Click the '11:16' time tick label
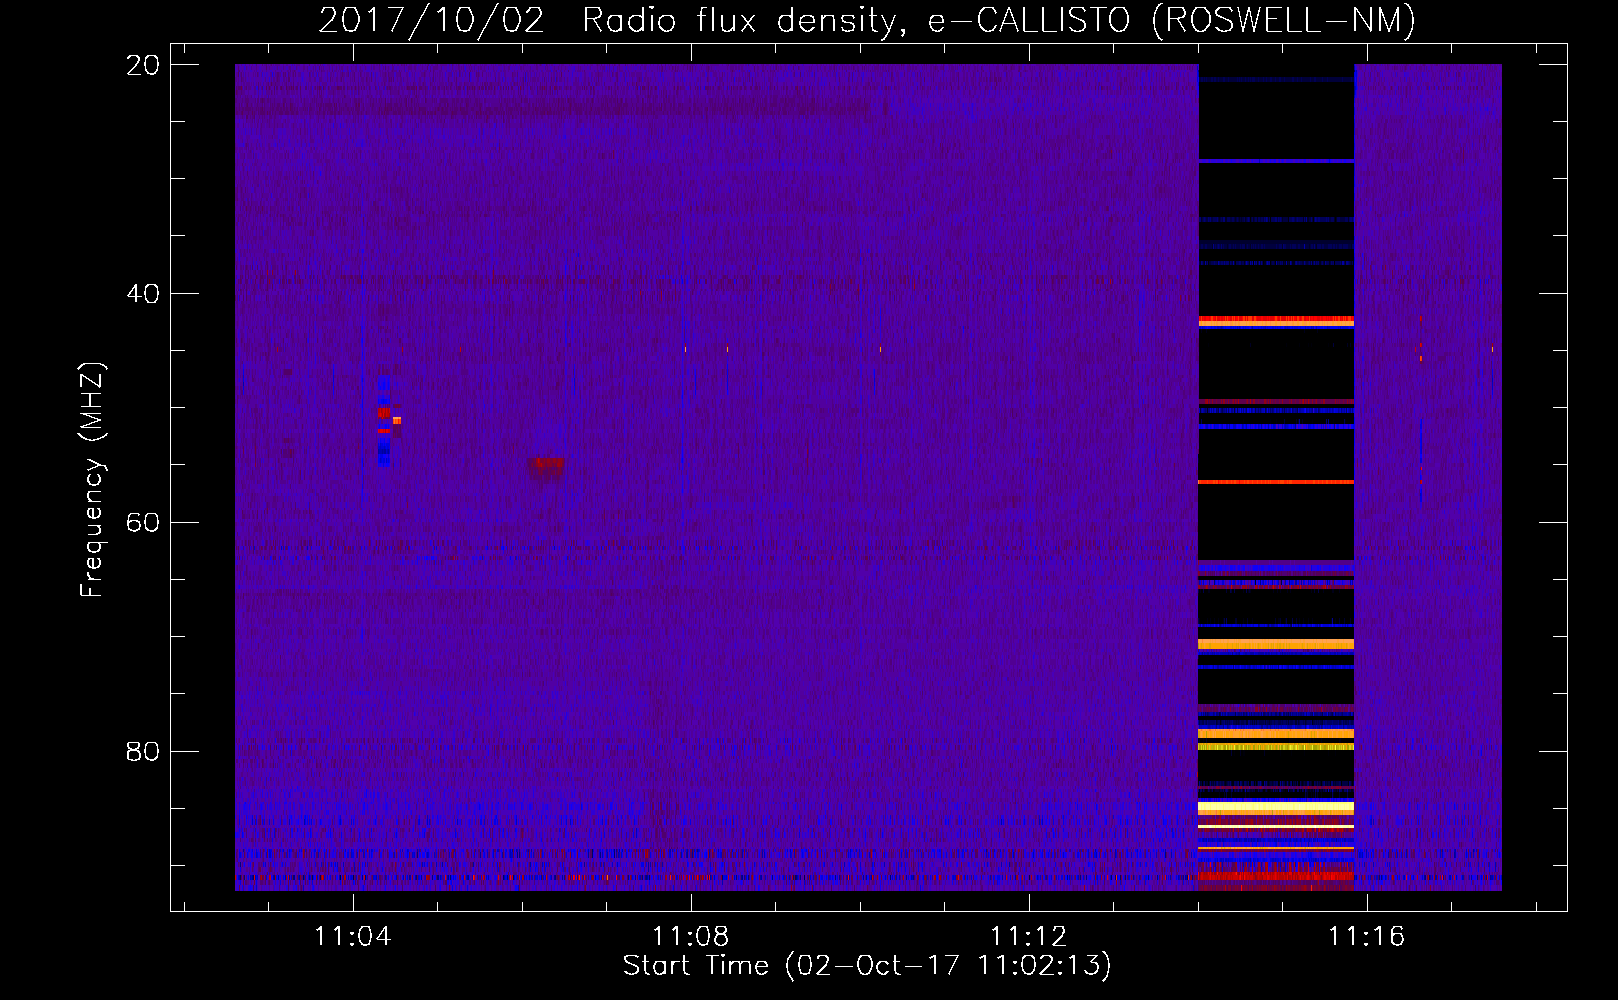Screen dimensions: 1618x1000 click(1367, 937)
